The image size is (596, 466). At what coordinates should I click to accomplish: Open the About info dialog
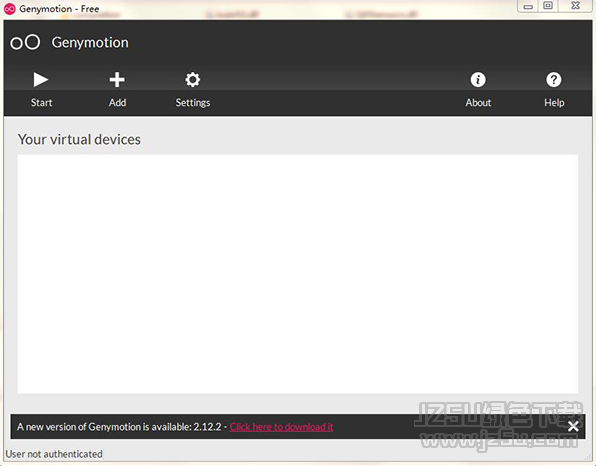(x=478, y=90)
